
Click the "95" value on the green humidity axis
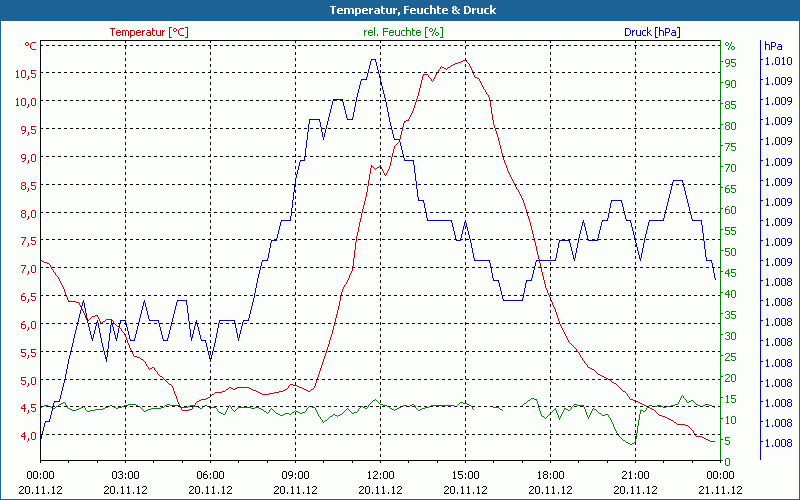pos(731,63)
